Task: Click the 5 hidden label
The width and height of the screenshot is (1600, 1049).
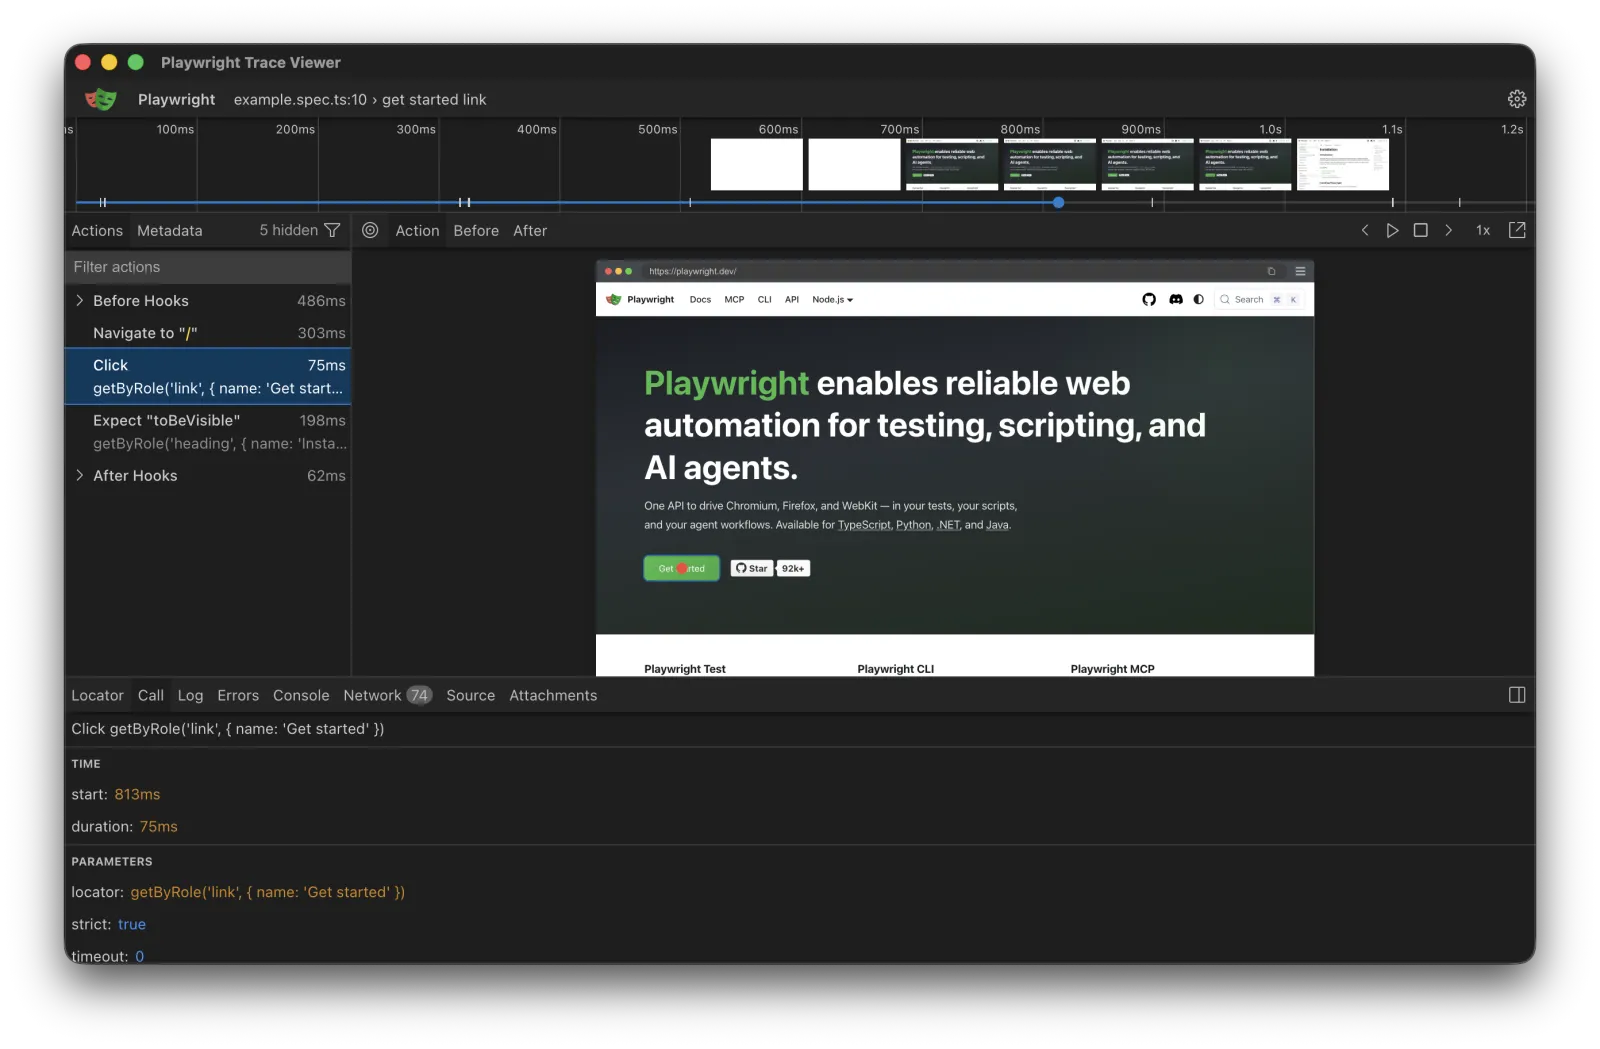Action: pos(288,230)
